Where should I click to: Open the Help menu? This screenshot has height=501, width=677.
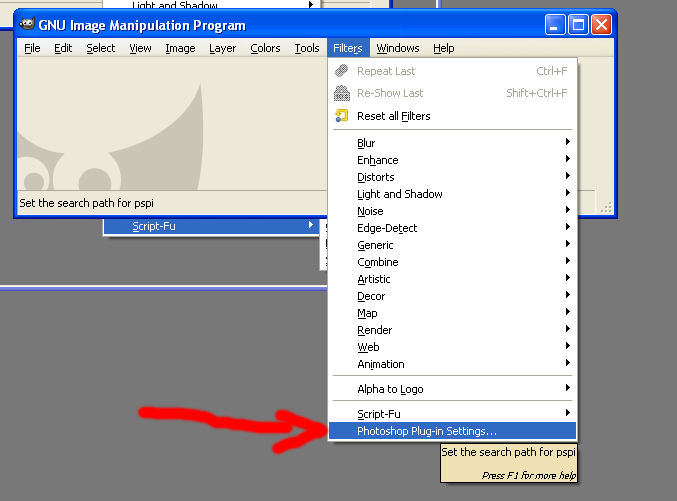click(x=443, y=48)
